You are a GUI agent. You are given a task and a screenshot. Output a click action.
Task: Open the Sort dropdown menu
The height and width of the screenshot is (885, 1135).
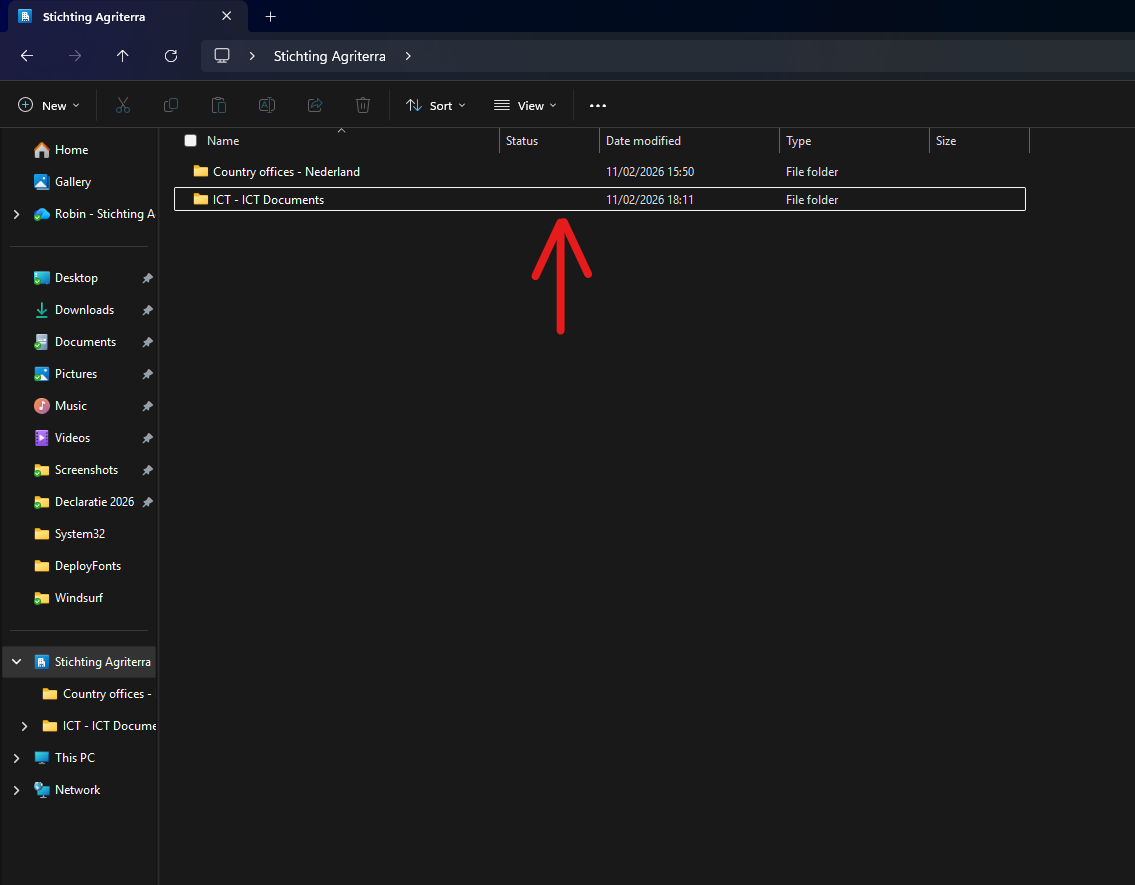tap(436, 106)
